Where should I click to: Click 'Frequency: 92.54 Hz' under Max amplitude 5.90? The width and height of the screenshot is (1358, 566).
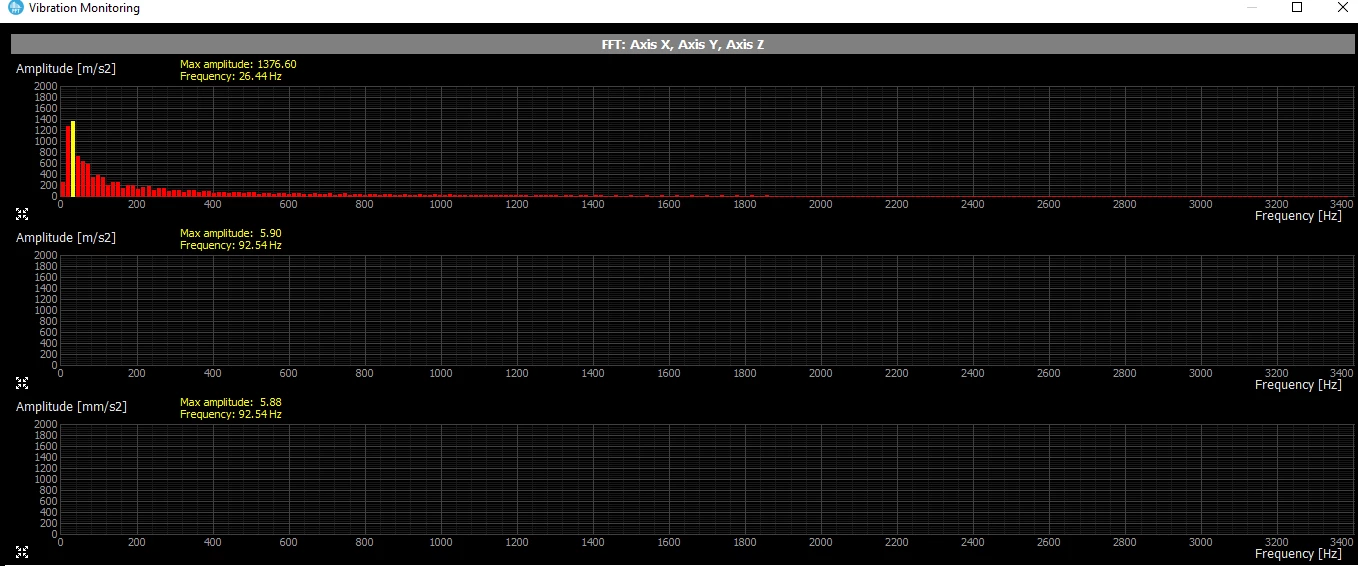click(x=230, y=245)
